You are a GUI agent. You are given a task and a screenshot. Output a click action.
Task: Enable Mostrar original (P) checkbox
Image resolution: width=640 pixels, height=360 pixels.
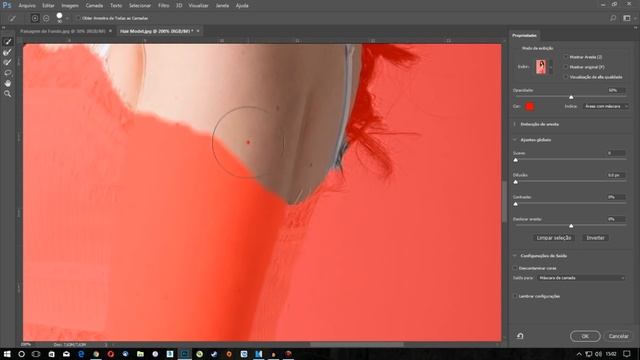point(566,67)
